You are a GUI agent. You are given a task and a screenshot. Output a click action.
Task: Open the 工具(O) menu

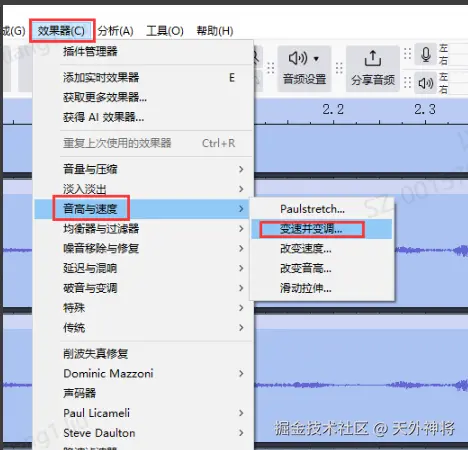coord(165,31)
